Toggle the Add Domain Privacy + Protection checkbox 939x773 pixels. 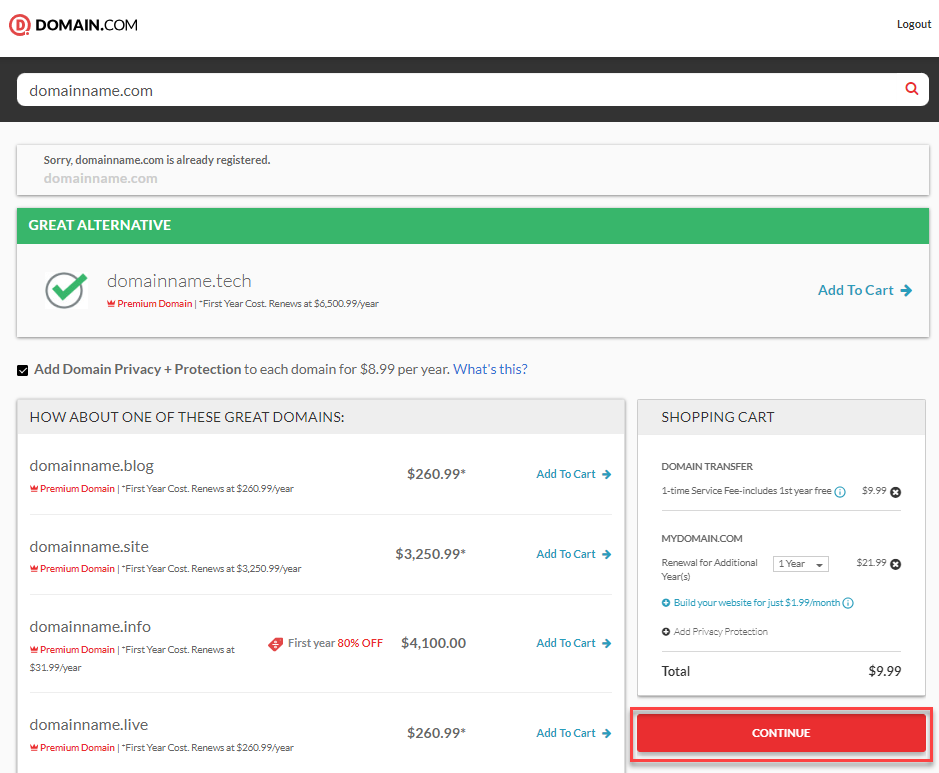tap(23, 370)
